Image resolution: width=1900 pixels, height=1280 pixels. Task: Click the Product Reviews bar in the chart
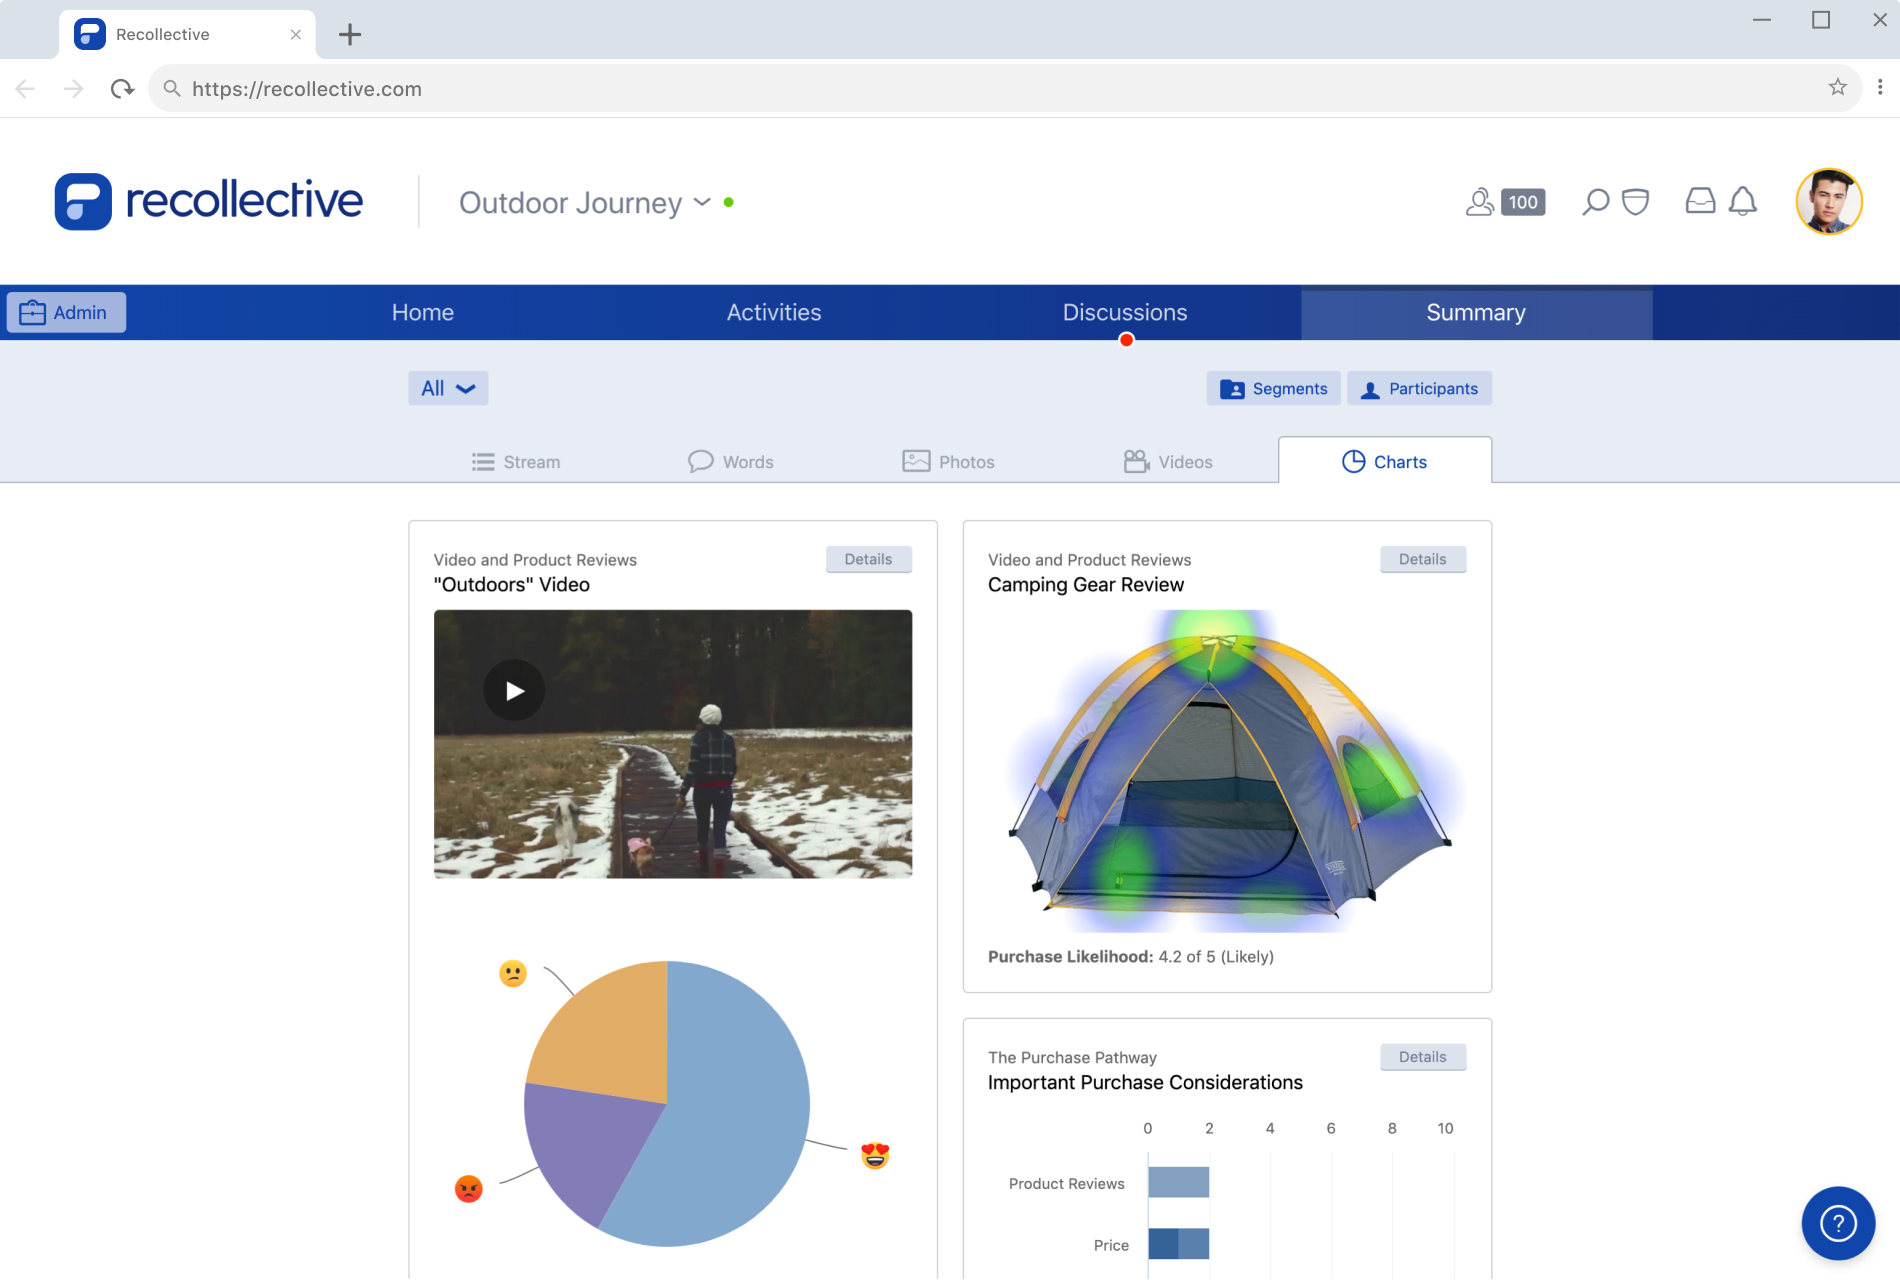pyautogui.click(x=1180, y=1182)
